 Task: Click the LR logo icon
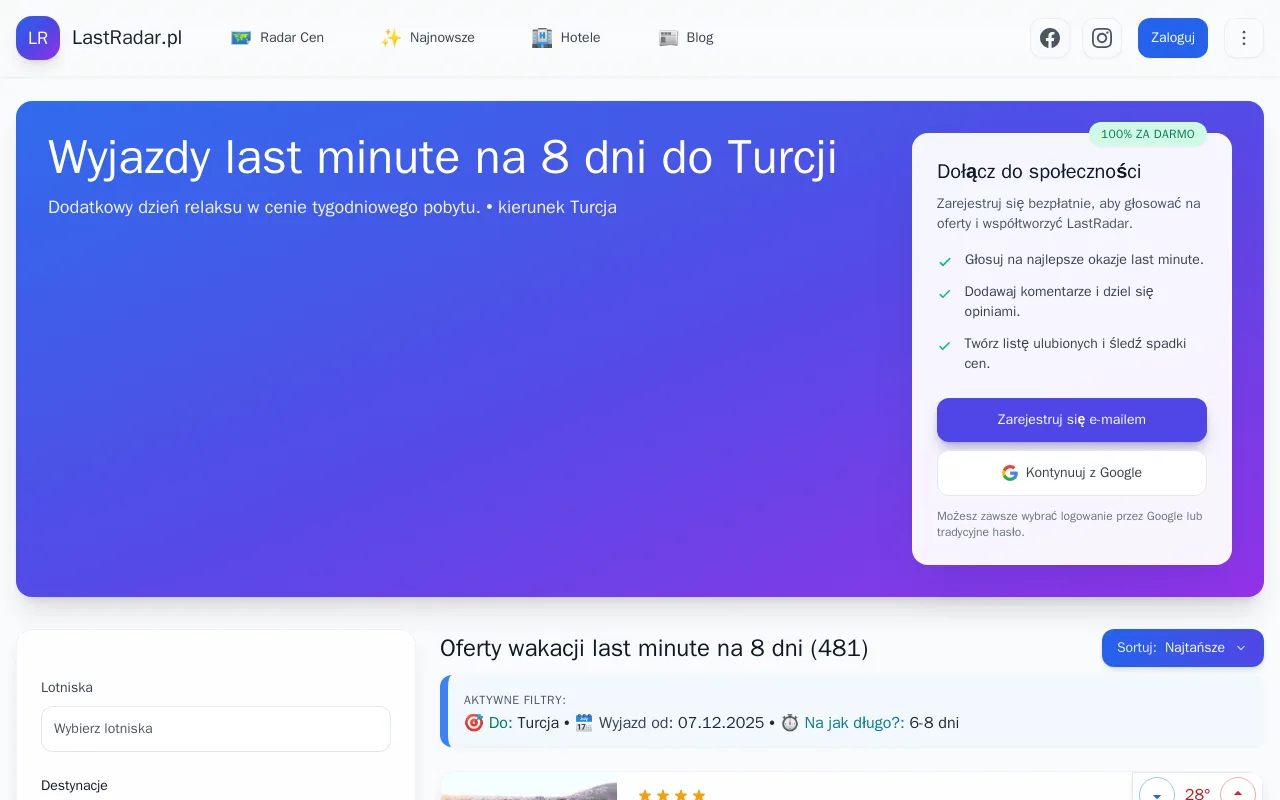tap(38, 38)
